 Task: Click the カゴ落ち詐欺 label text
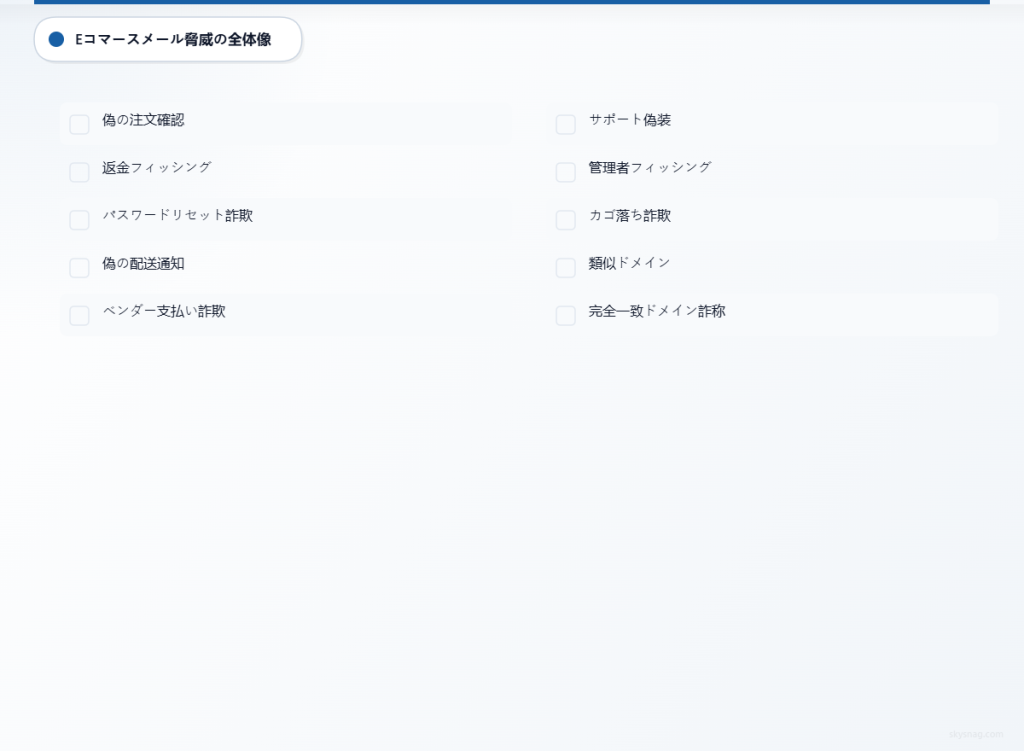[x=630, y=216]
